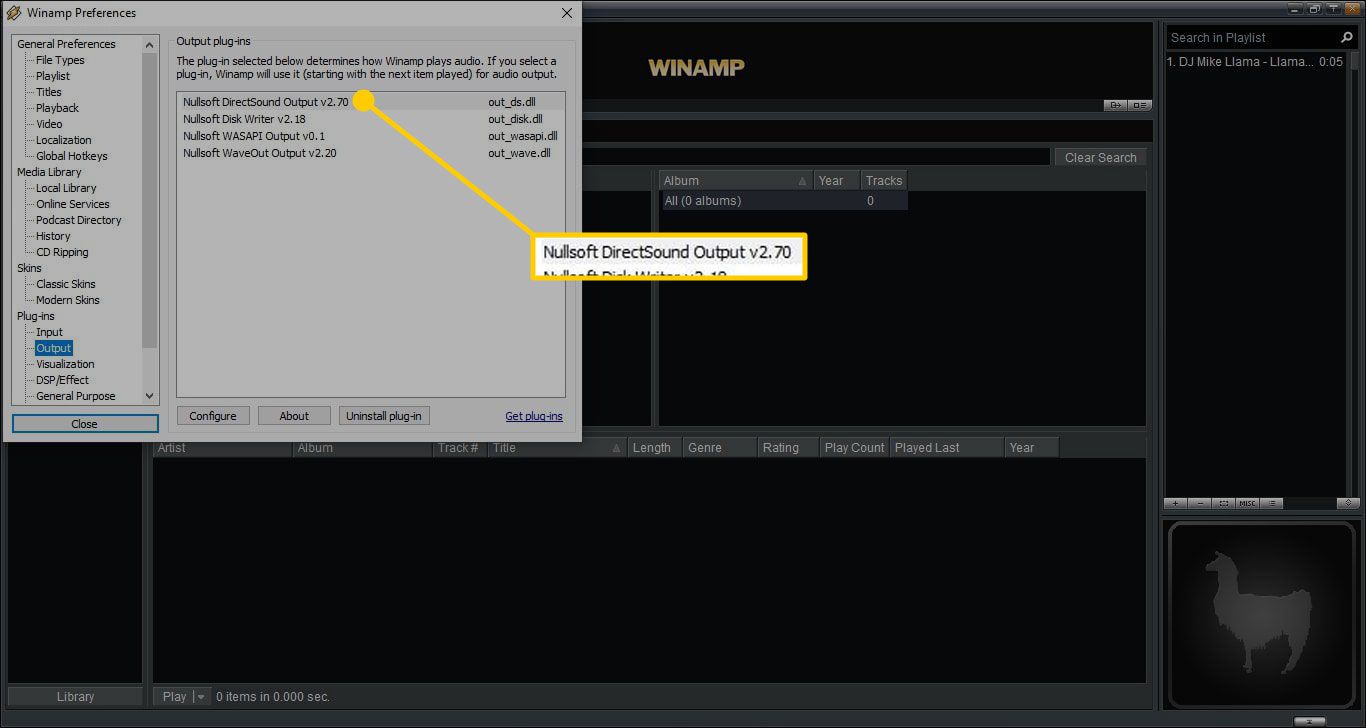Click the magnifier icon in playlist search
This screenshot has width=1366, height=728.
click(x=1346, y=37)
